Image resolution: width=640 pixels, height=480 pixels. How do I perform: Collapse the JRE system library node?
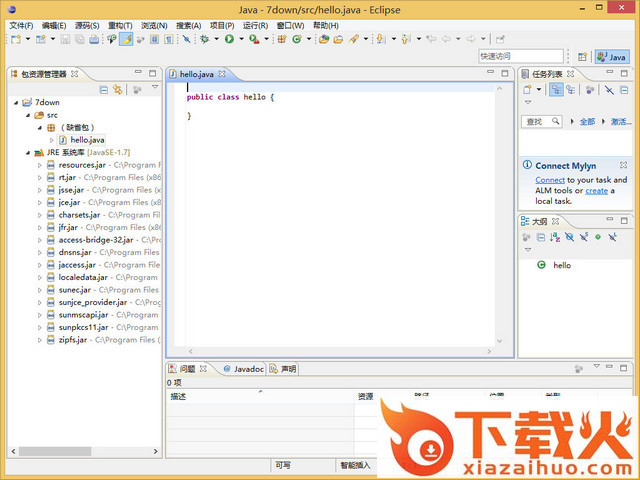(28, 153)
